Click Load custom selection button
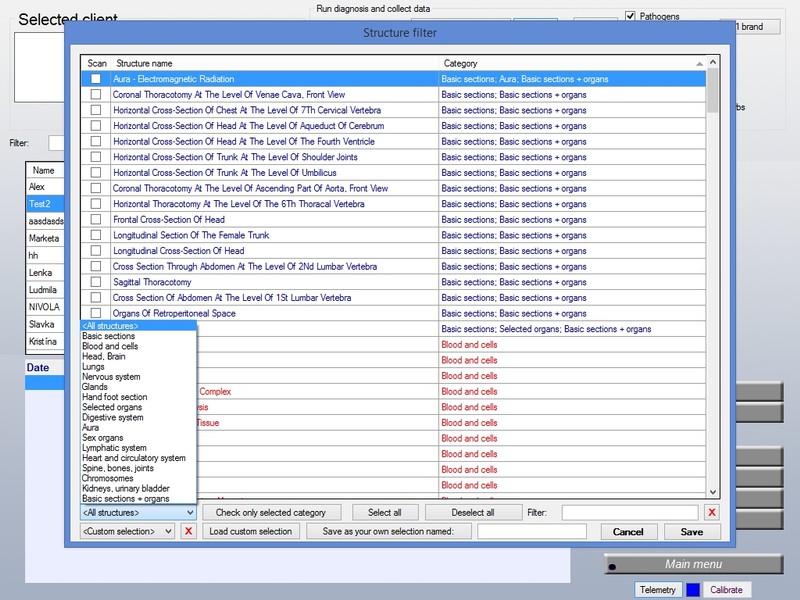800x600 pixels. (251, 531)
